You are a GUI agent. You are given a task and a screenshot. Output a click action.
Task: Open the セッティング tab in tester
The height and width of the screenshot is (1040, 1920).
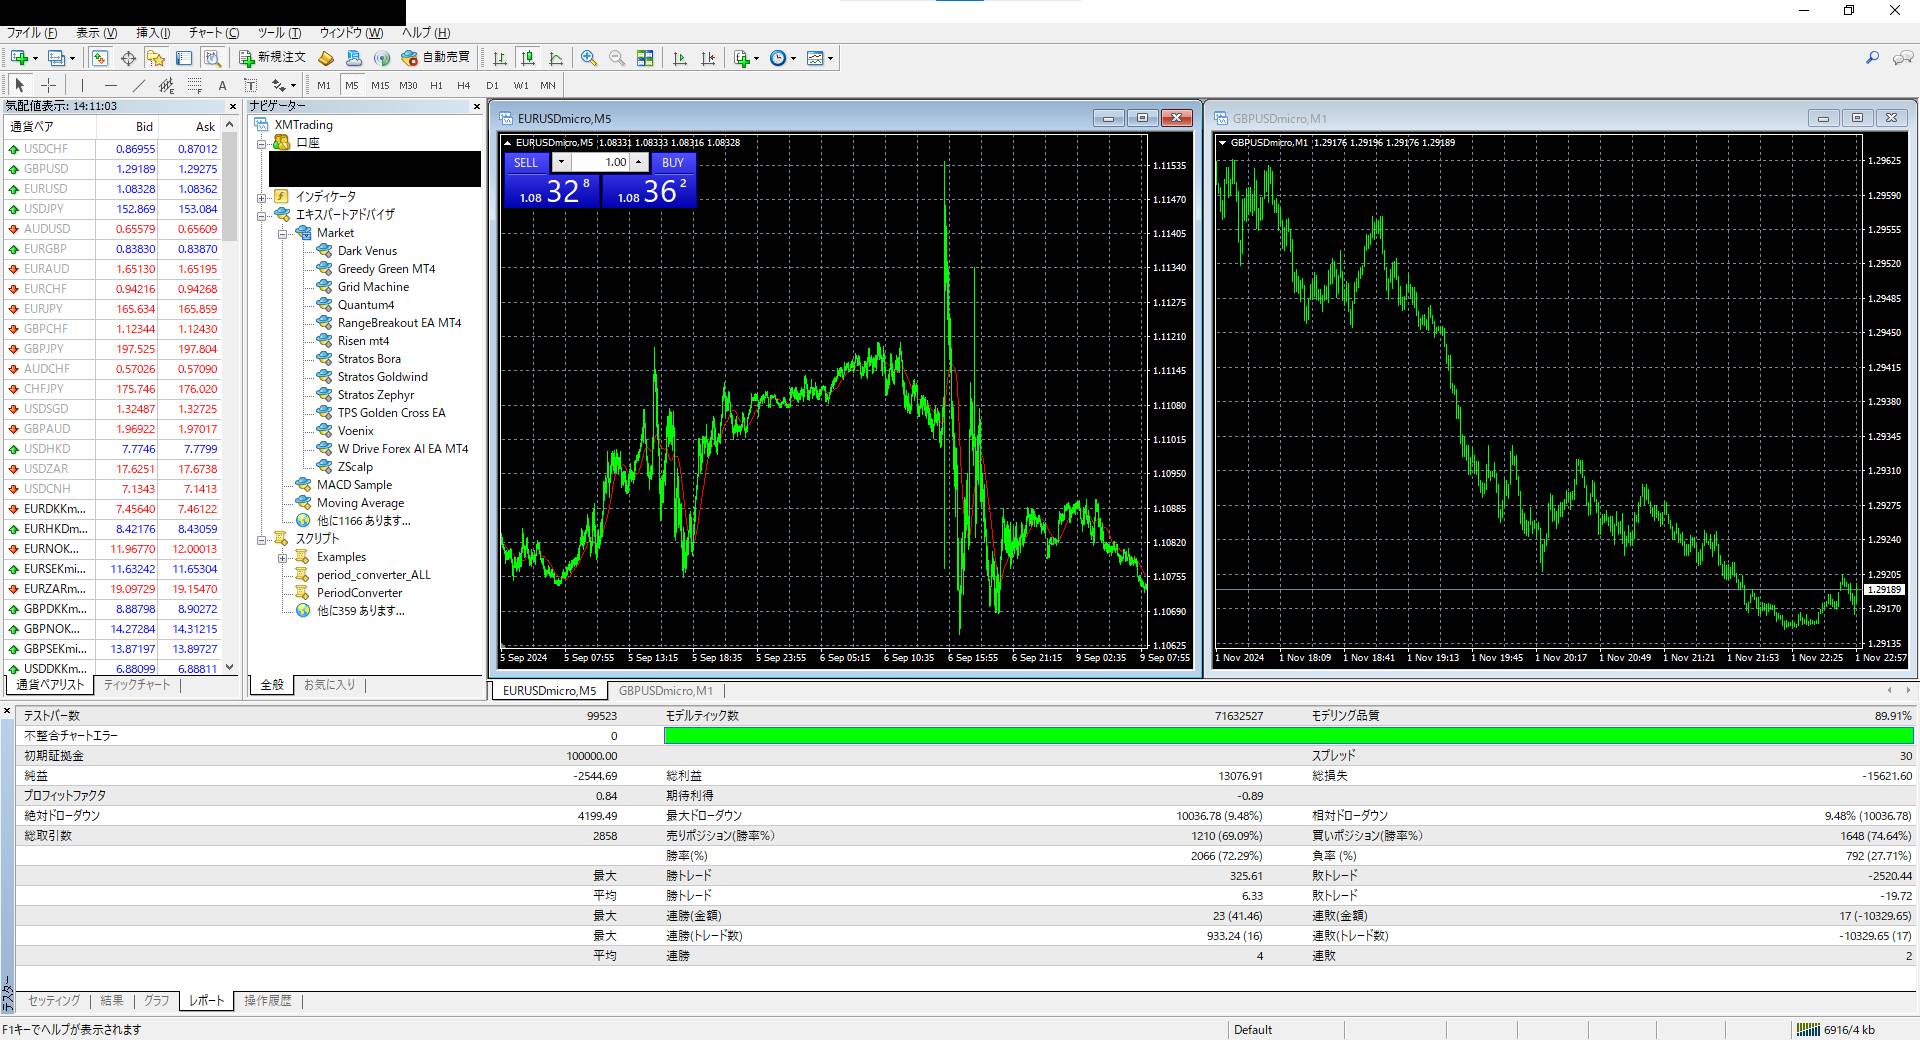click(x=54, y=1001)
